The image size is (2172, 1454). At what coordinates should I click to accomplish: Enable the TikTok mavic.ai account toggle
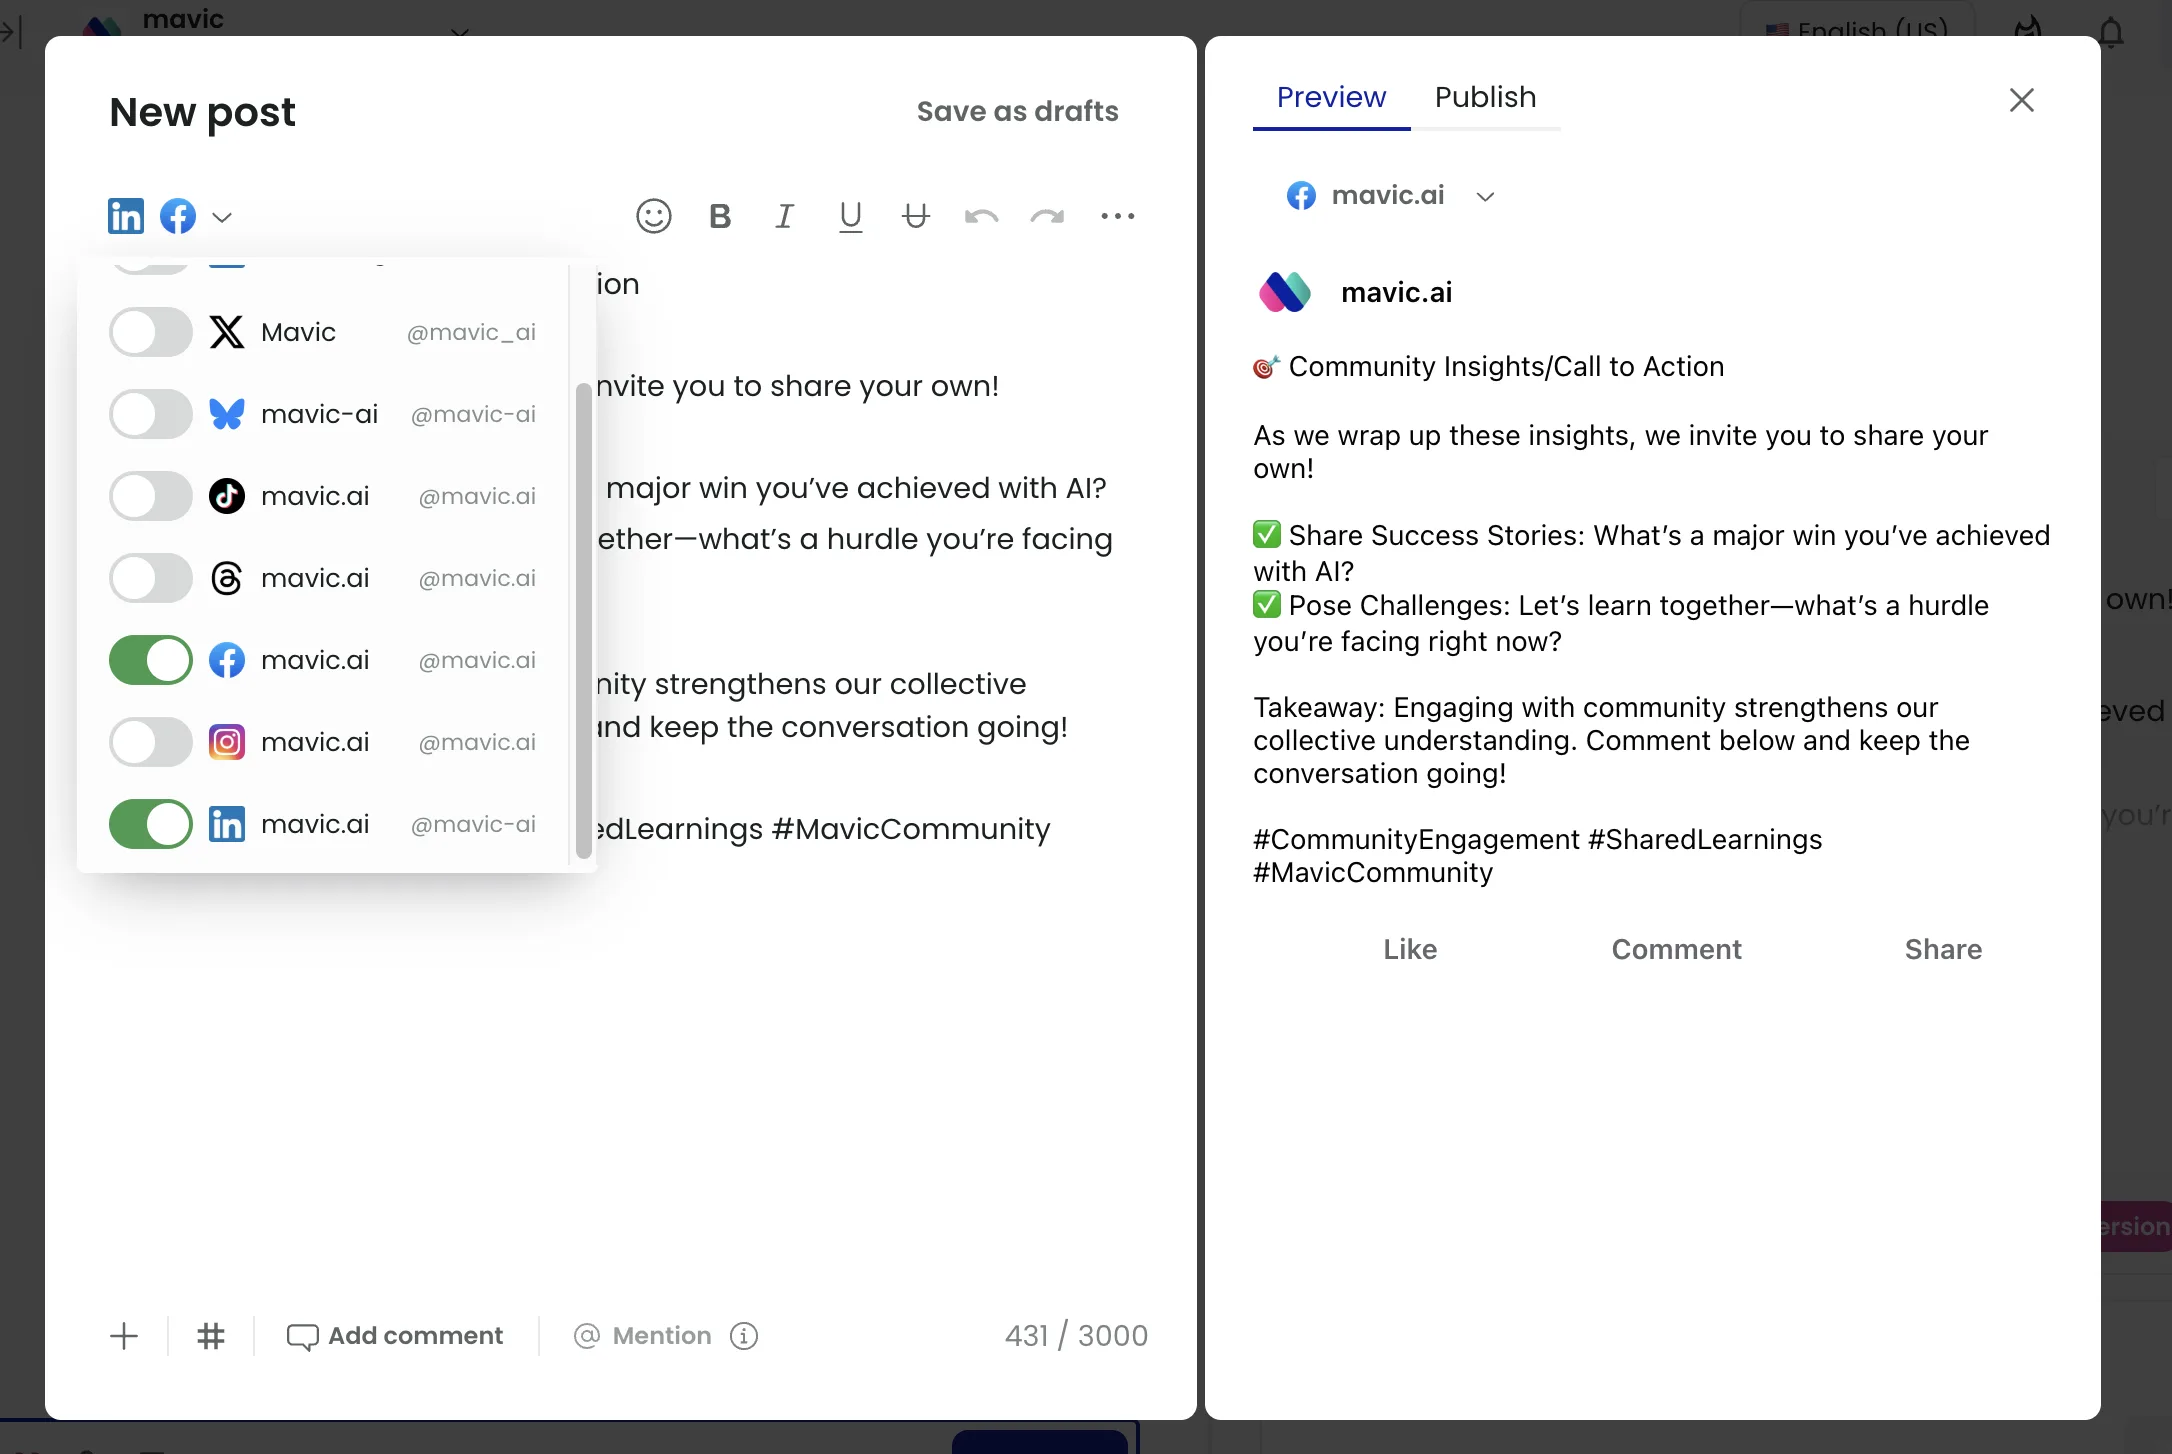151,496
